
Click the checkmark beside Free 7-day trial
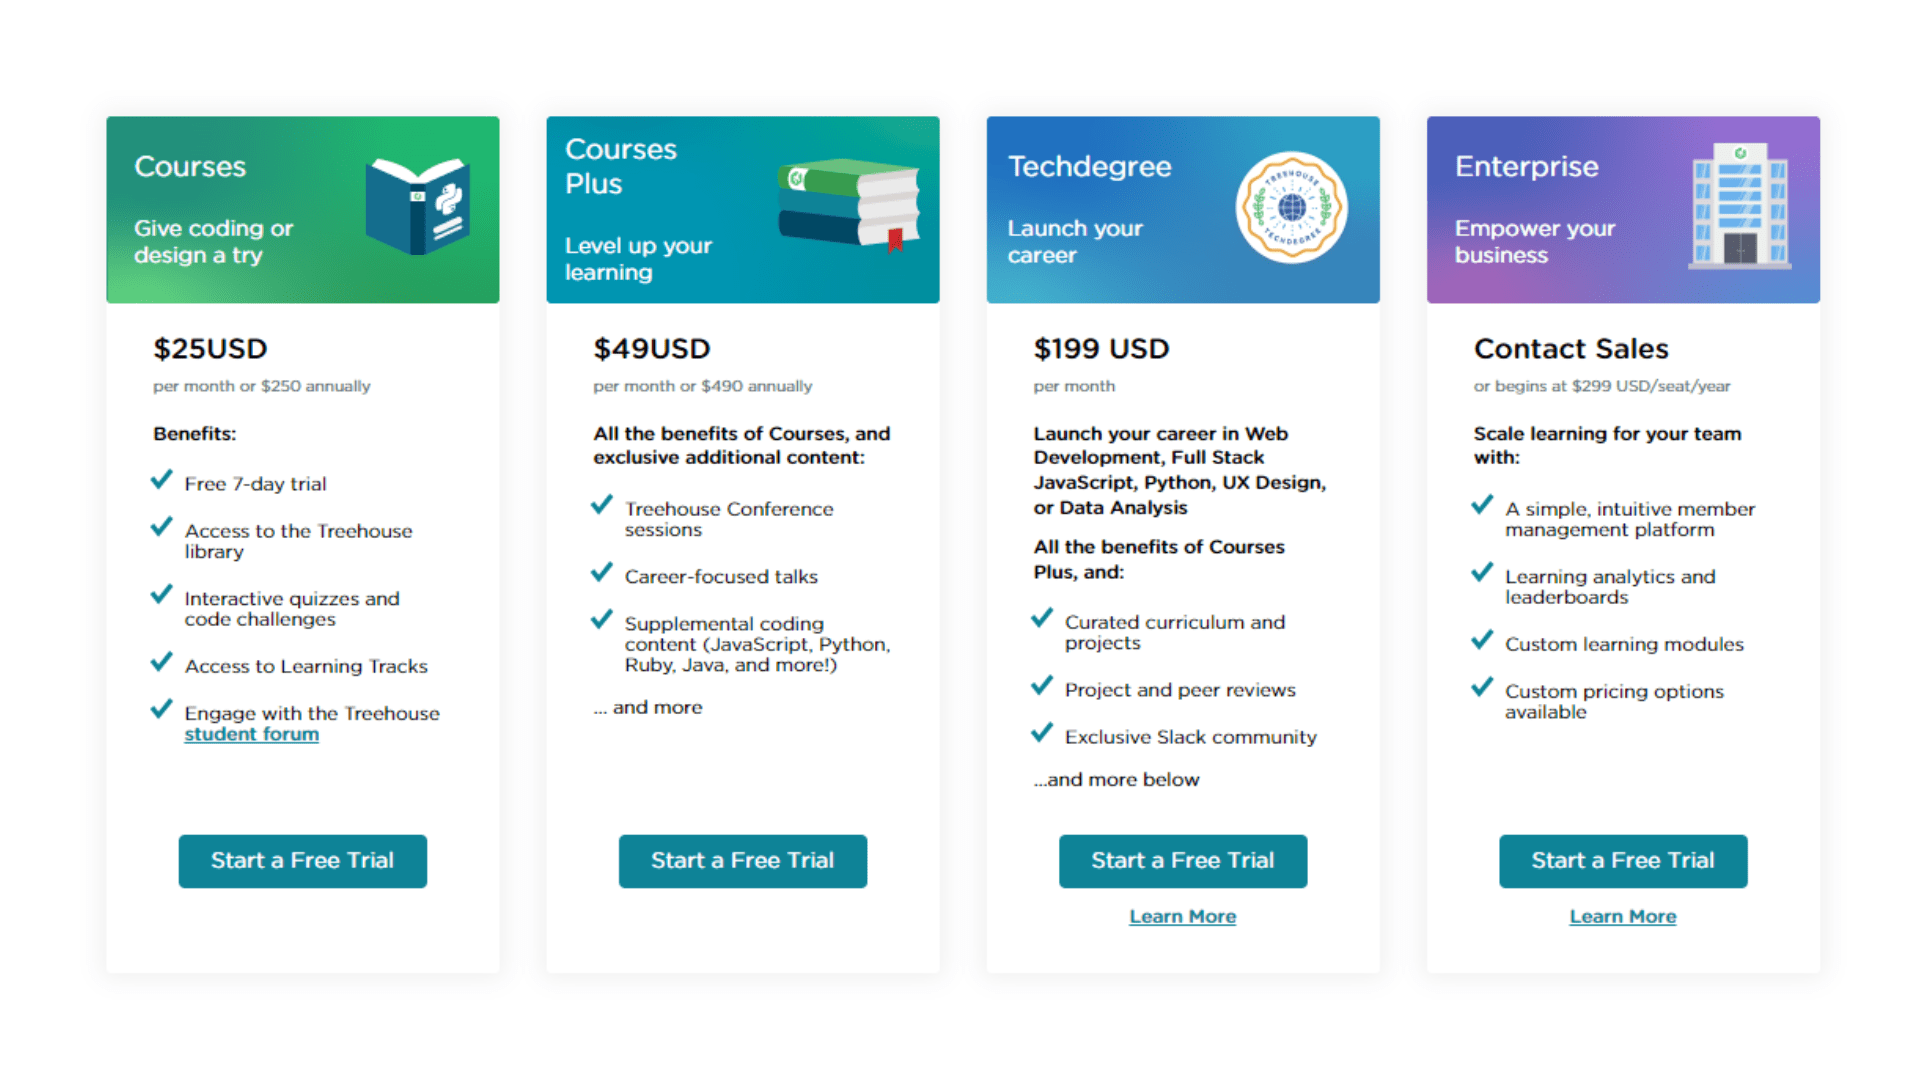pyautogui.click(x=162, y=479)
